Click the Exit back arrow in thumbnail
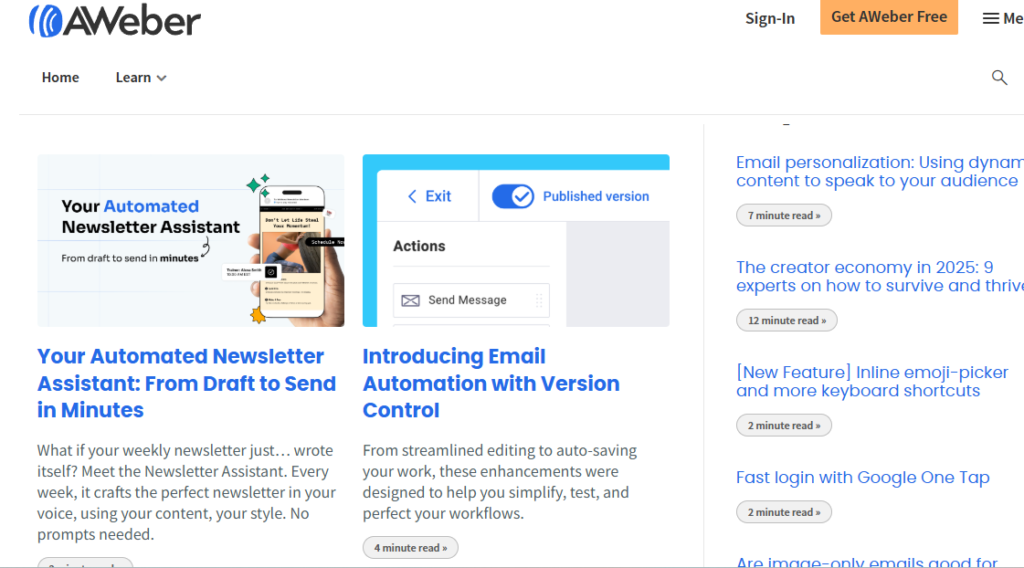The width and height of the screenshot is (1024, 568). click(x=412, y=197)
